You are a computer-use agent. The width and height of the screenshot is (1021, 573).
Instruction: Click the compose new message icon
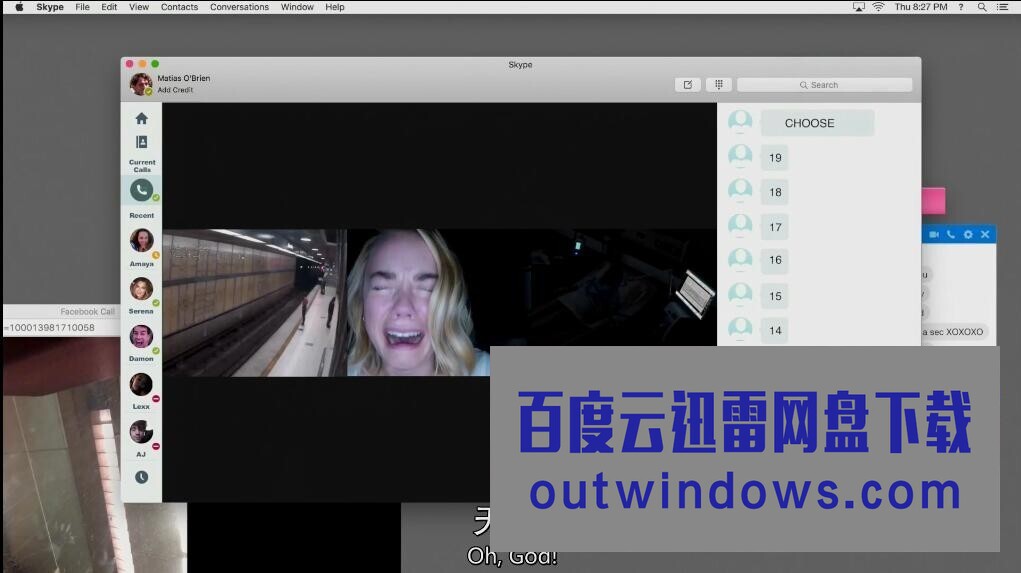click(688, 85)
